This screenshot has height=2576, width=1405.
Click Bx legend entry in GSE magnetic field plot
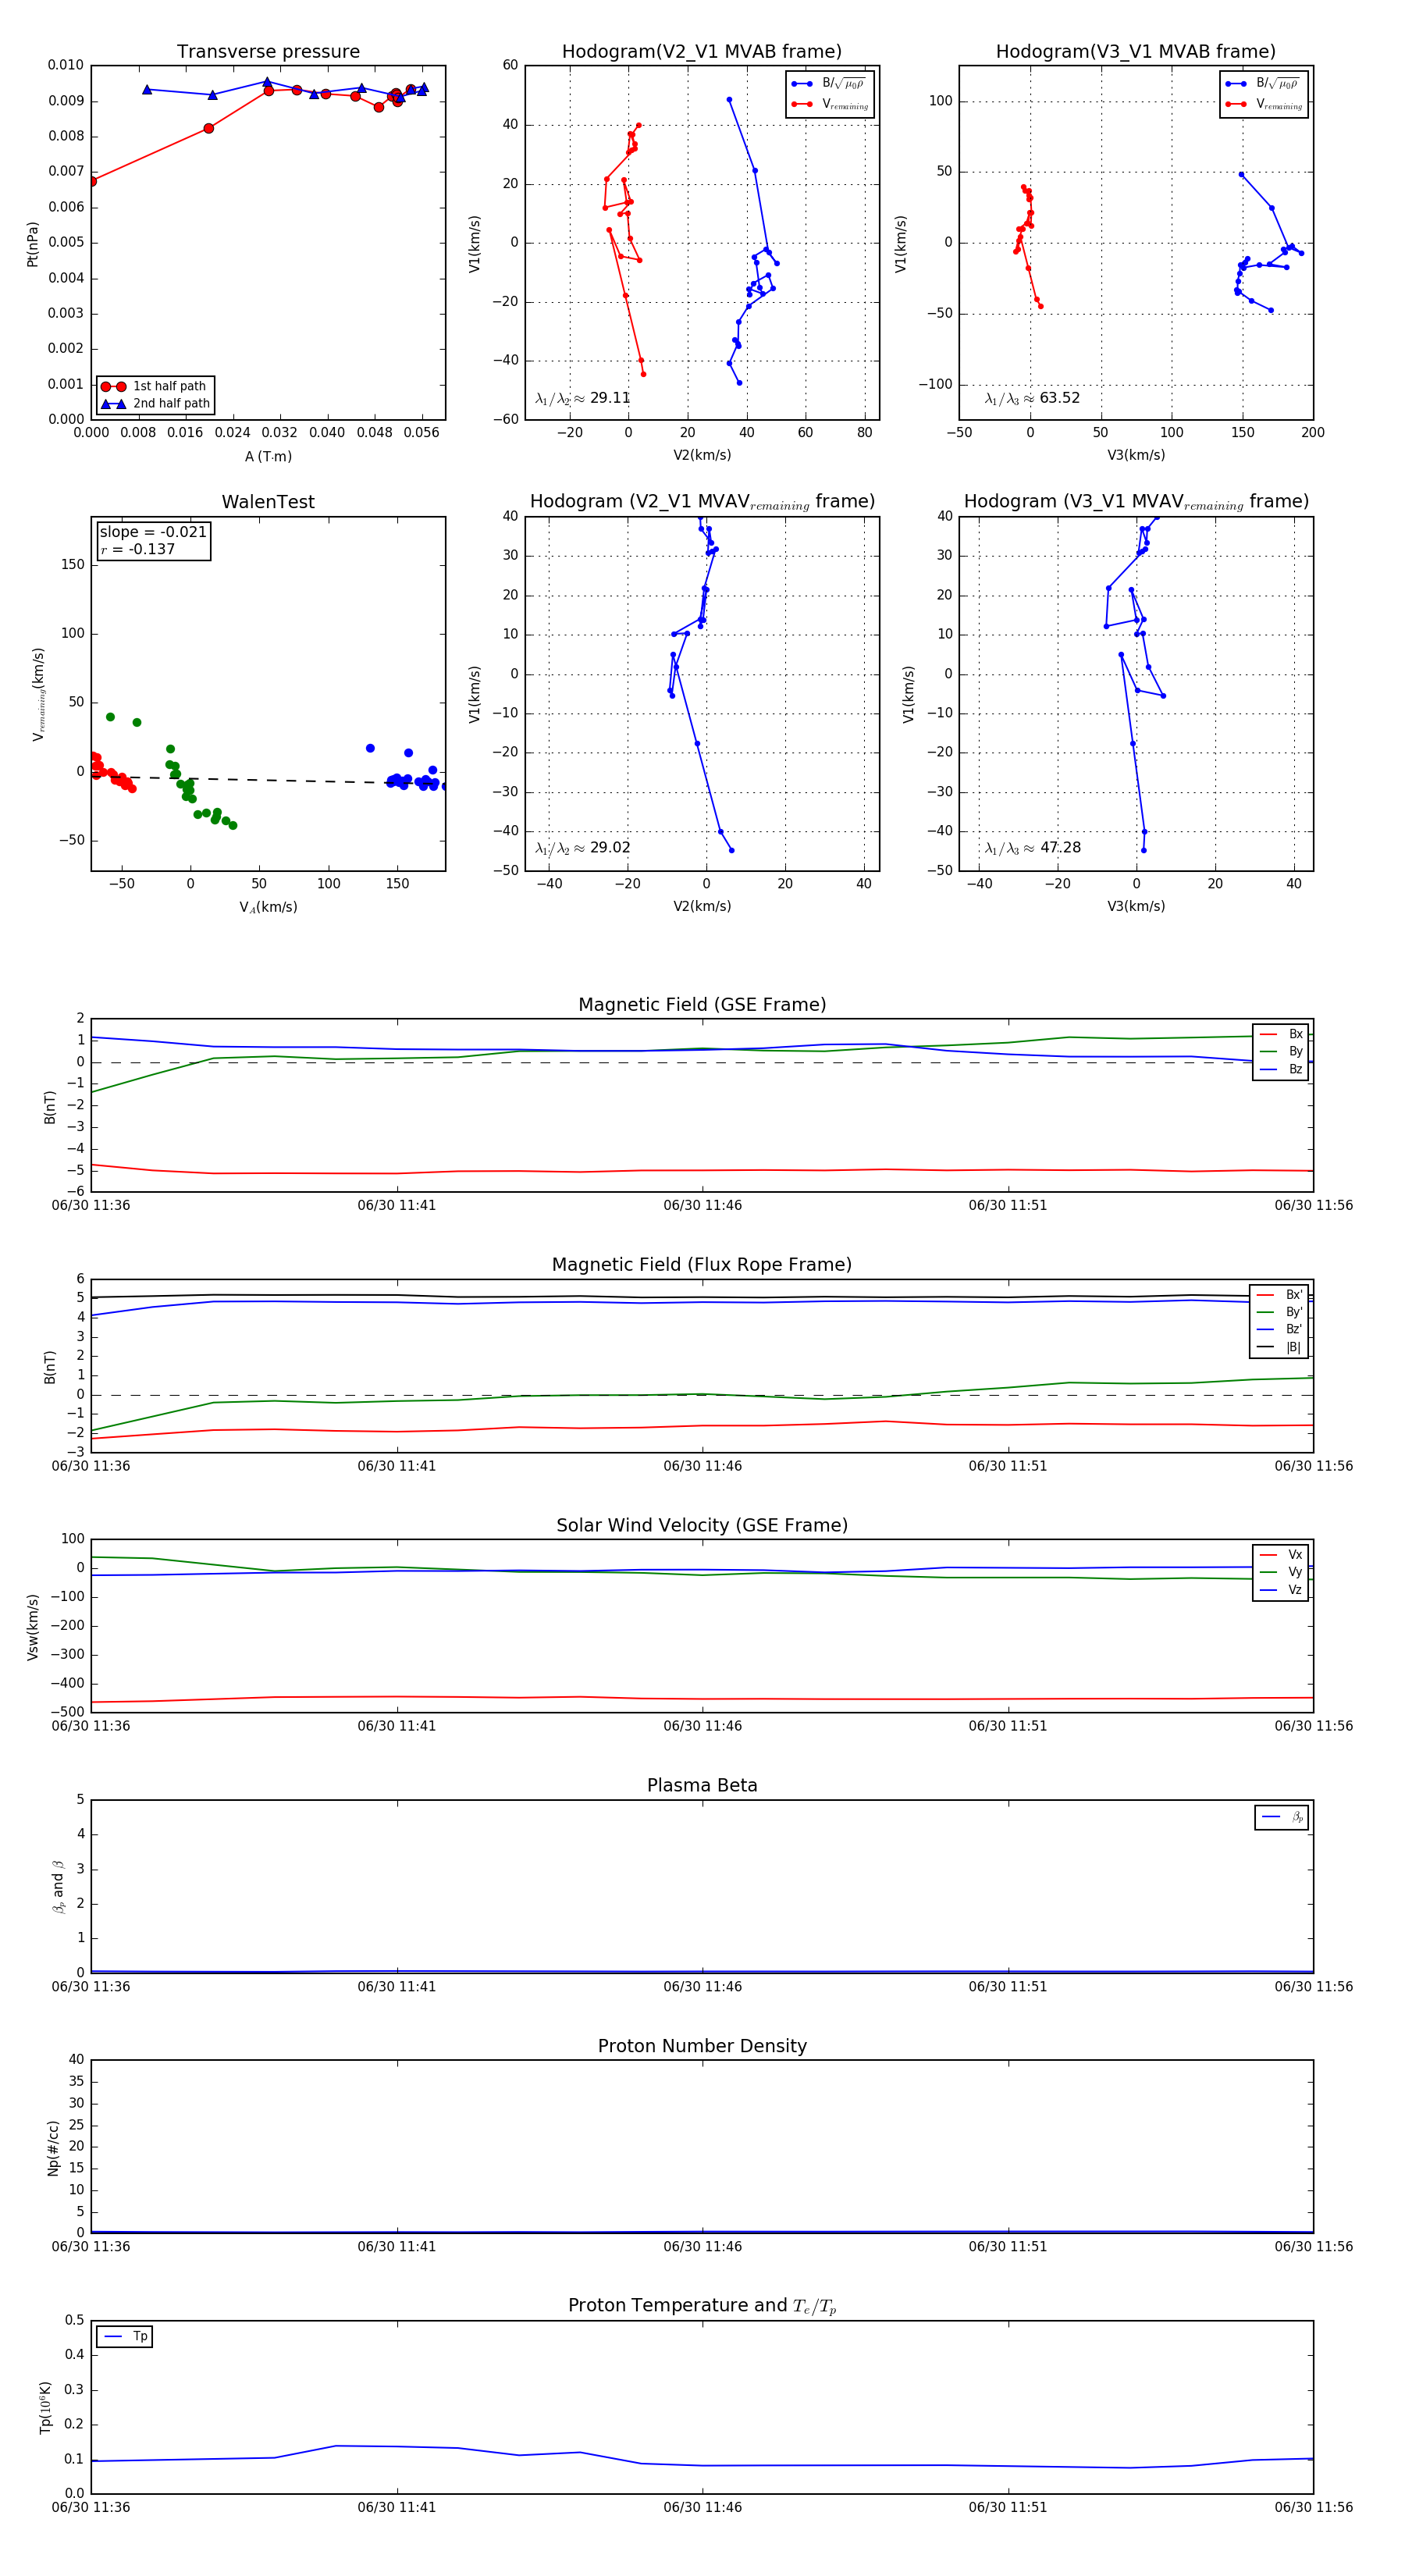click(1281, 1034)
